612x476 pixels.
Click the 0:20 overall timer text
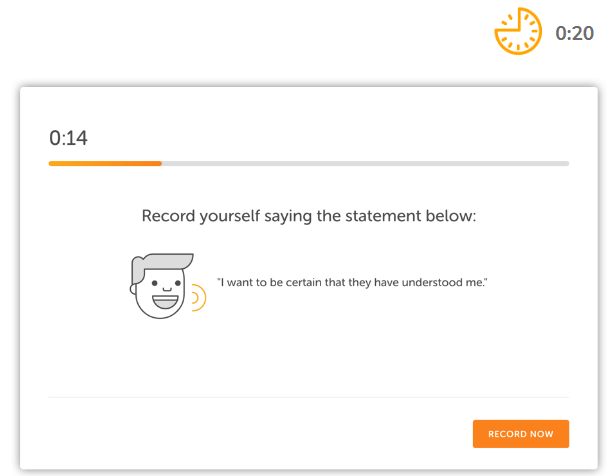pyautogui.click(x=575, y=34)
